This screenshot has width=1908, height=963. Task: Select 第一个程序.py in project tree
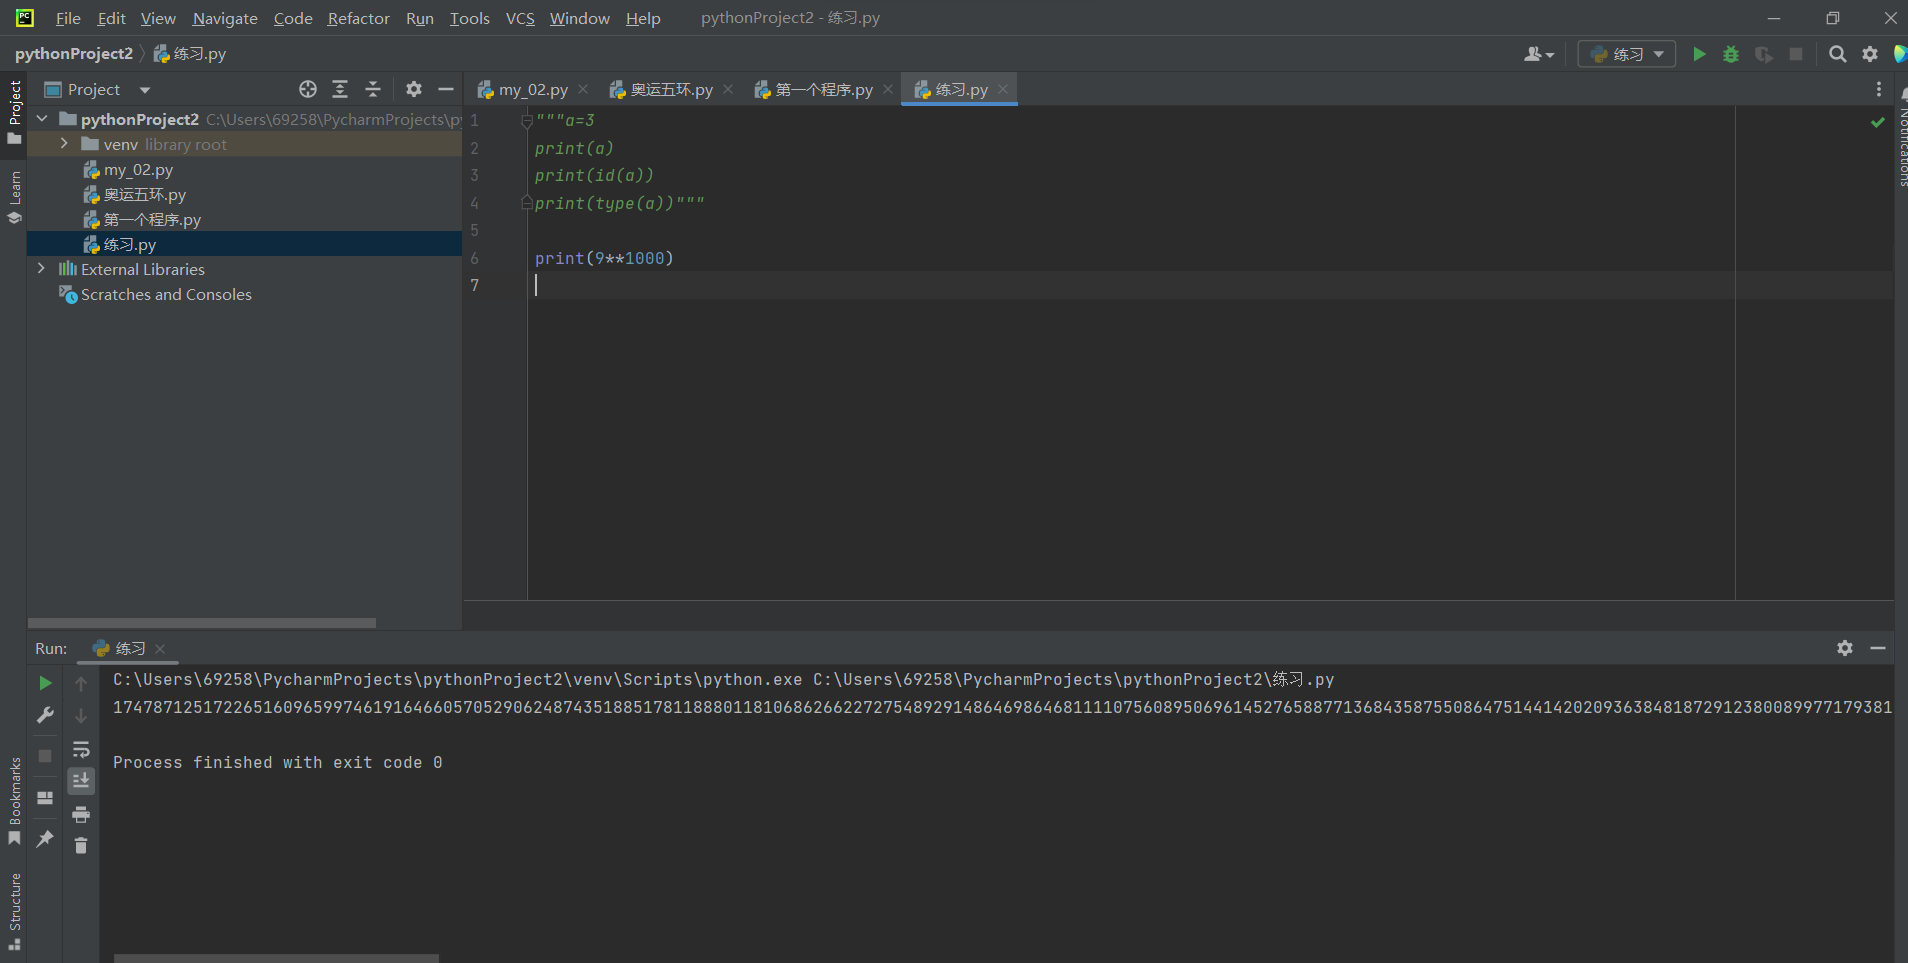[x=152, y=220]
